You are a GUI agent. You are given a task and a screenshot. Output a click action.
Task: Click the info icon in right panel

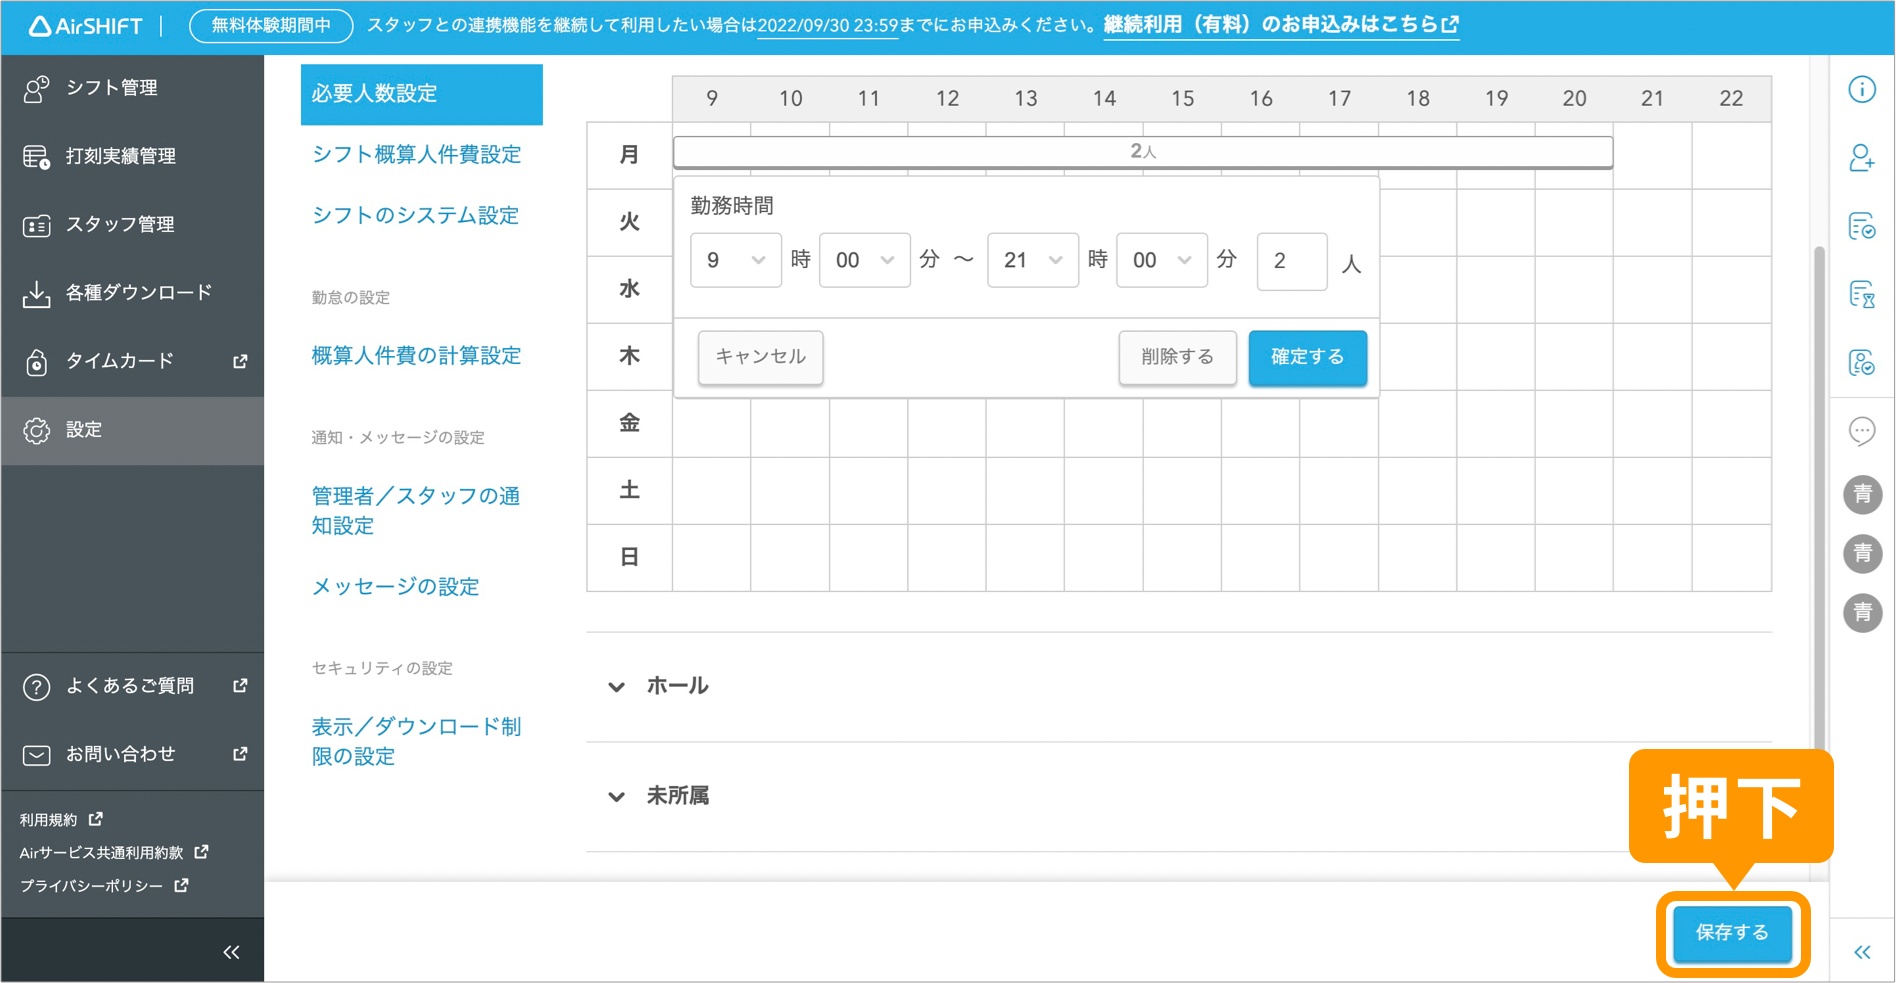click(x=1861, y=90)
